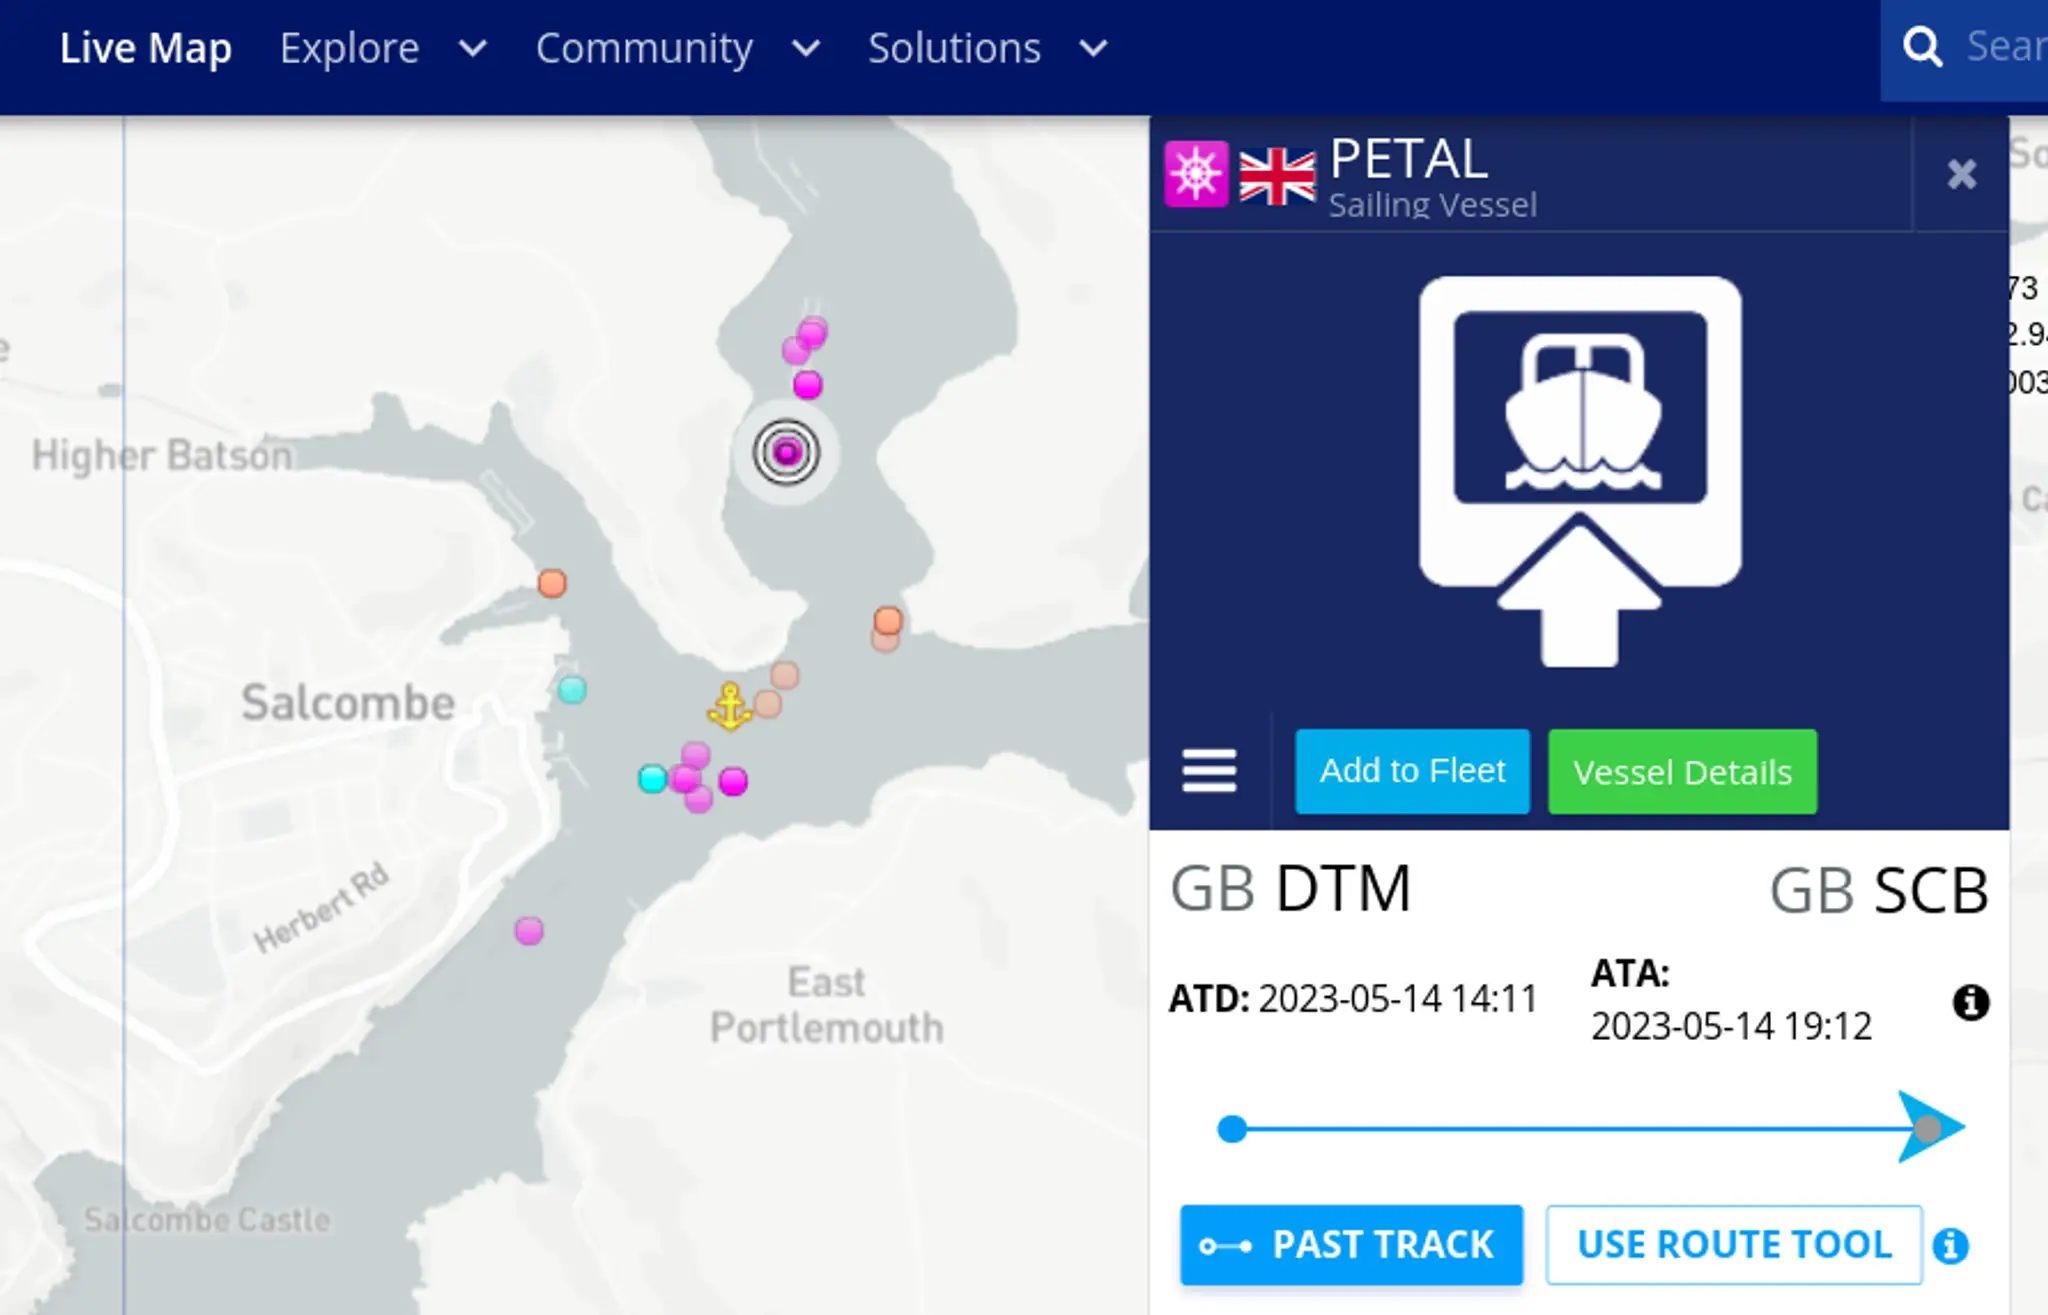Select the targeted PETAL vessel marker on map
The width and height of the screenshot is (2048, 1315).
click(x=787, y=453)
